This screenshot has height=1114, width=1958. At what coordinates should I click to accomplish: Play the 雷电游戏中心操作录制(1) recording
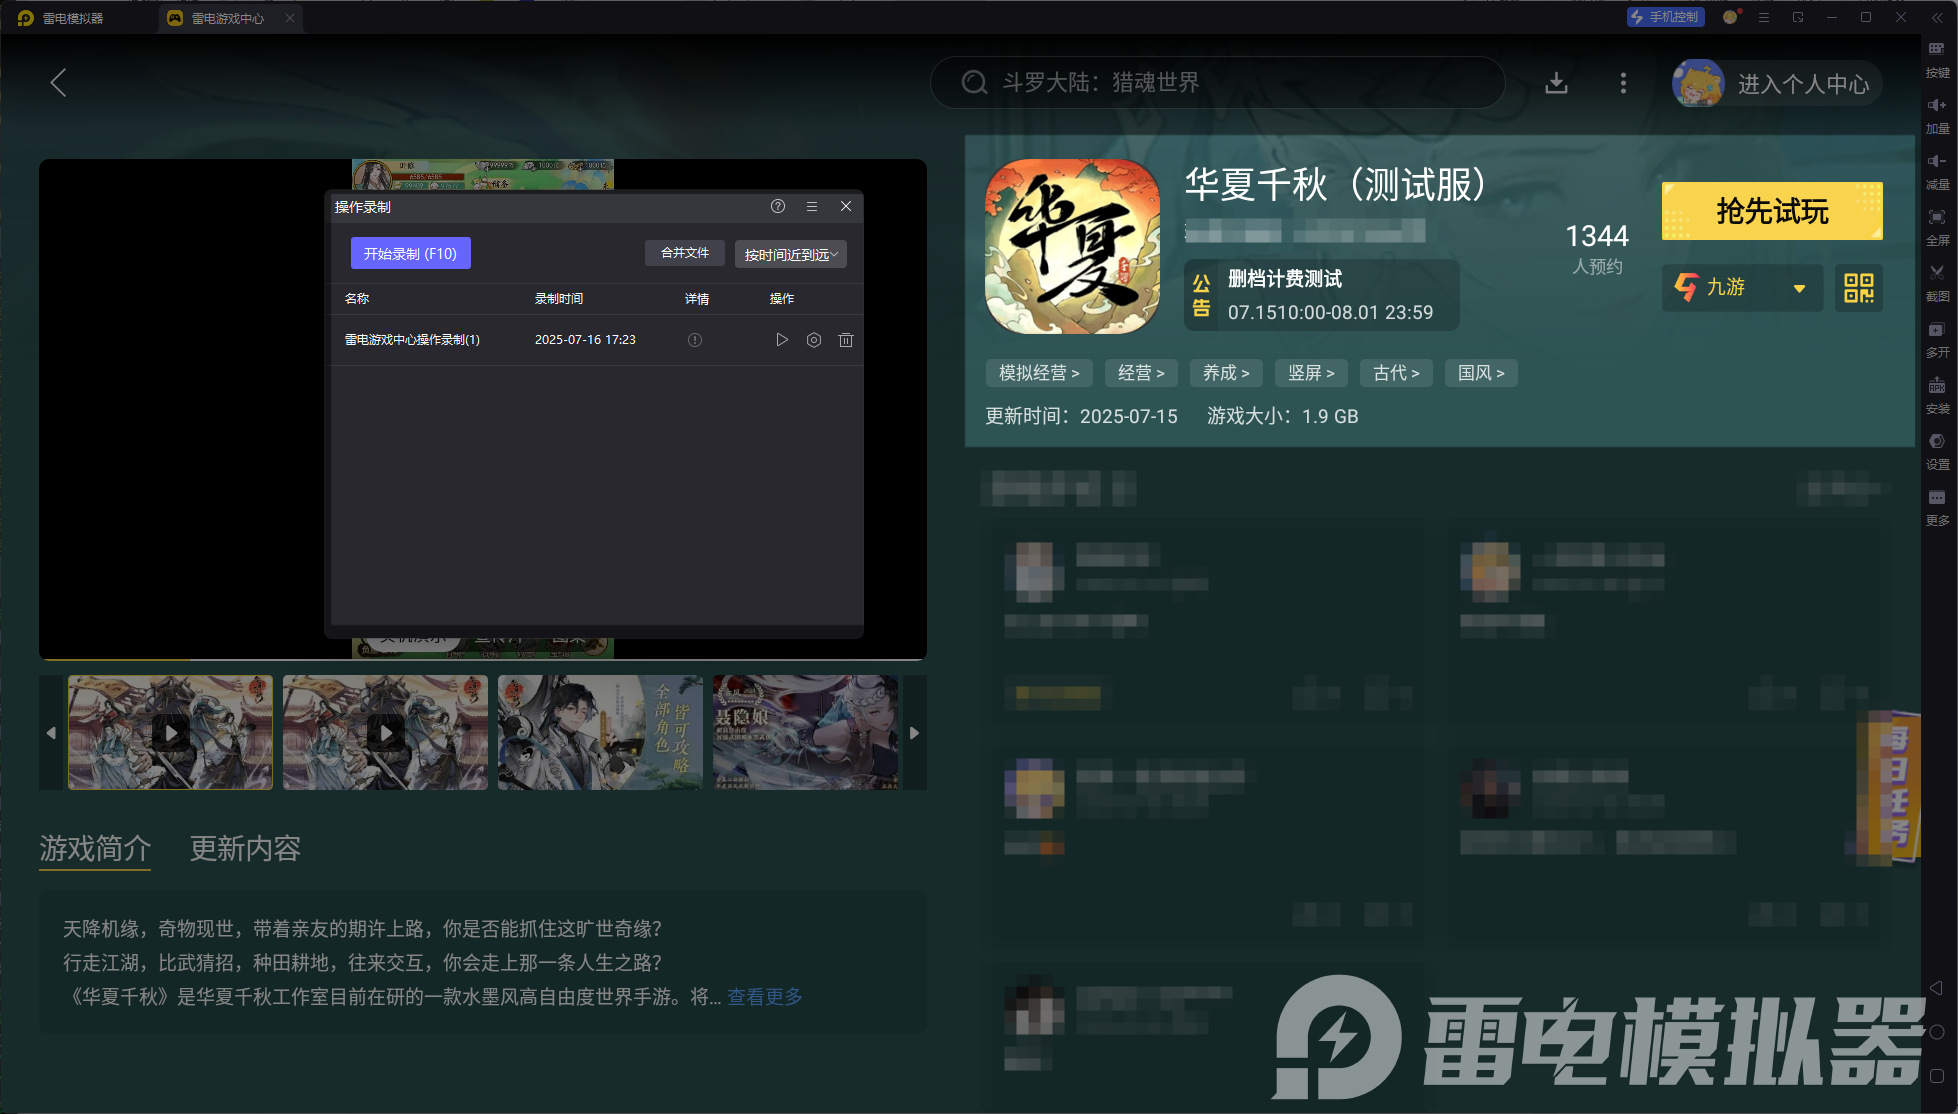(x=782, y=340)
